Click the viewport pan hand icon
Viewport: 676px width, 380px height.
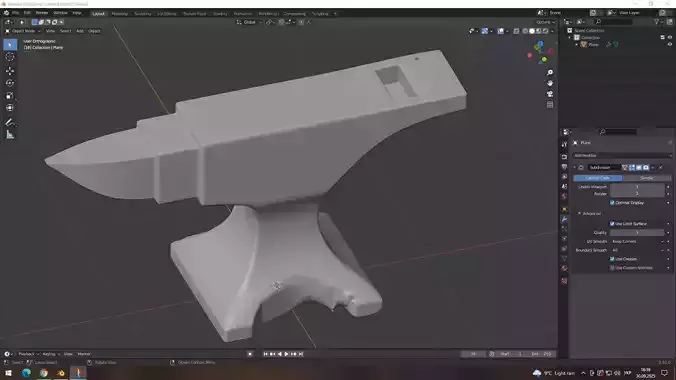[550, 83]
